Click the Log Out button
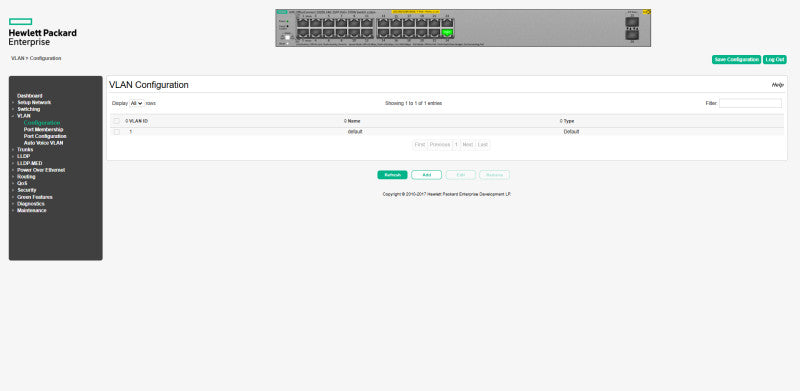800x391 pixels. point(774,60)
